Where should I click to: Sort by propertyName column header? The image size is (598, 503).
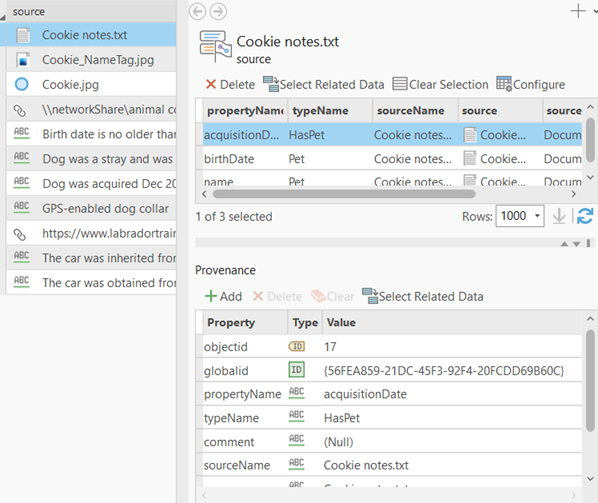click(245, 111)
